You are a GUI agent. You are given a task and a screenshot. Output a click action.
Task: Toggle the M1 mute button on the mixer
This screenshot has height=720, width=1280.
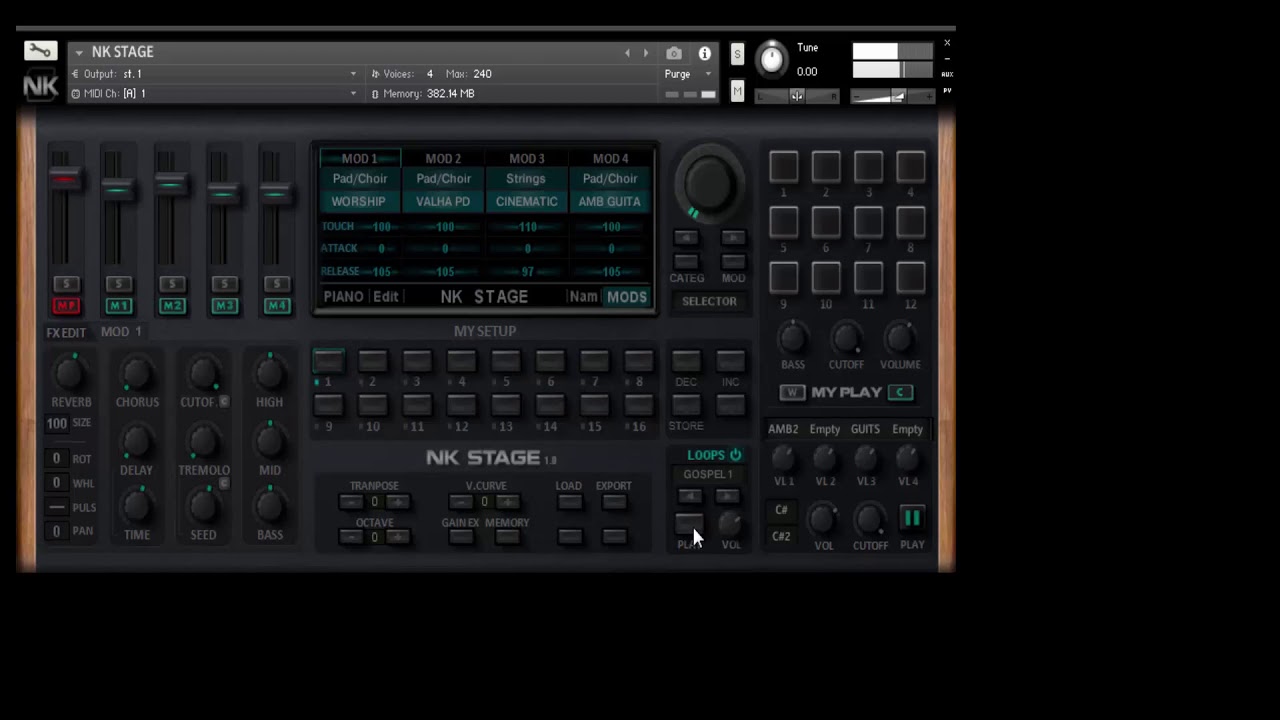click(x=118, y=306)
